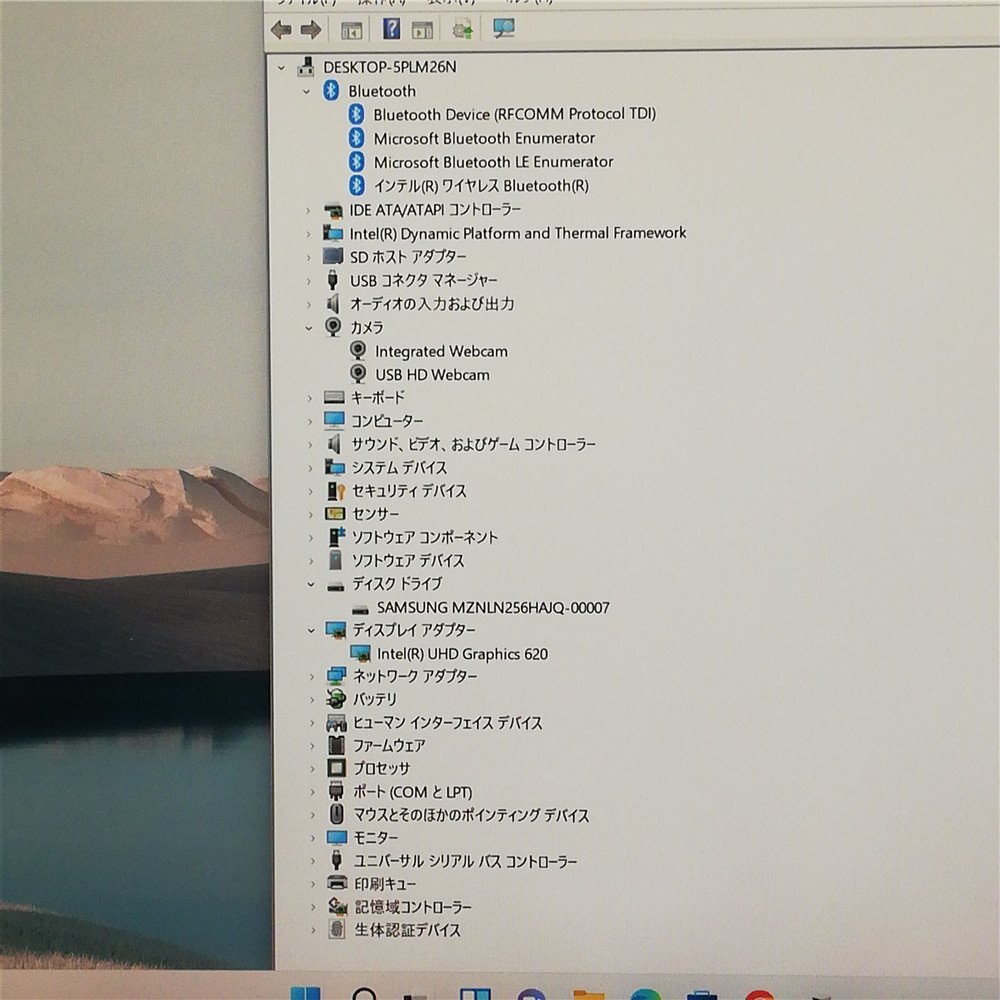
Task: Open File Explorer folder icon on taskbar
Action: coord(589,994)
